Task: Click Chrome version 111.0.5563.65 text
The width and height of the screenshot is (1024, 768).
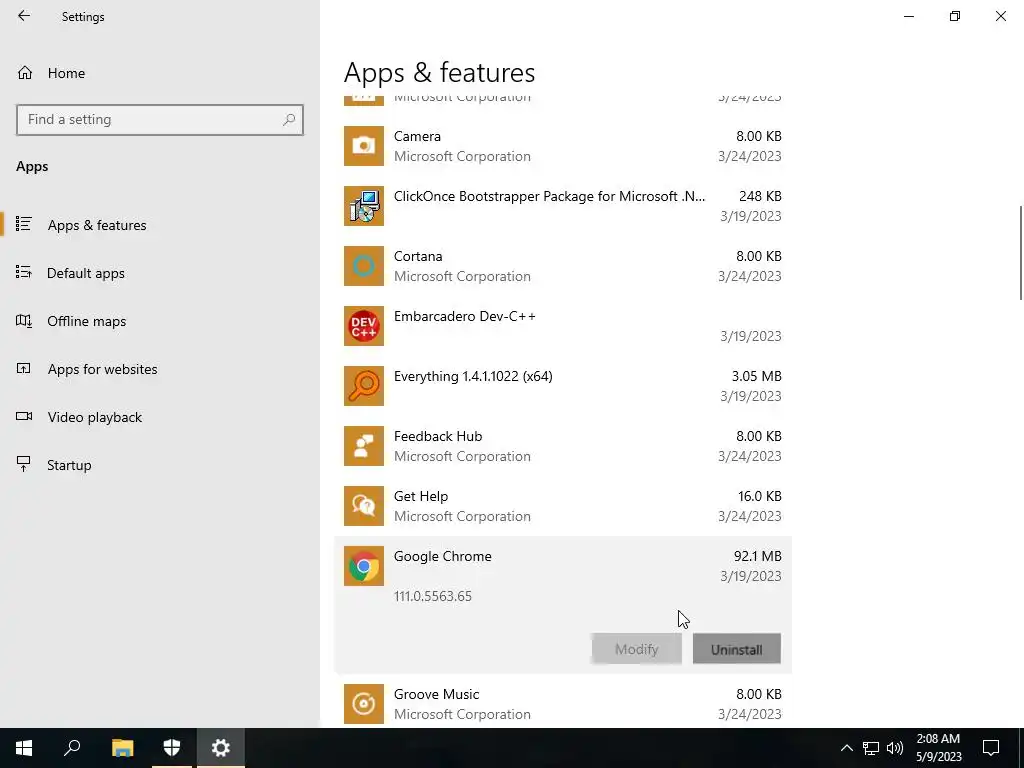Action: pos(432,596)
